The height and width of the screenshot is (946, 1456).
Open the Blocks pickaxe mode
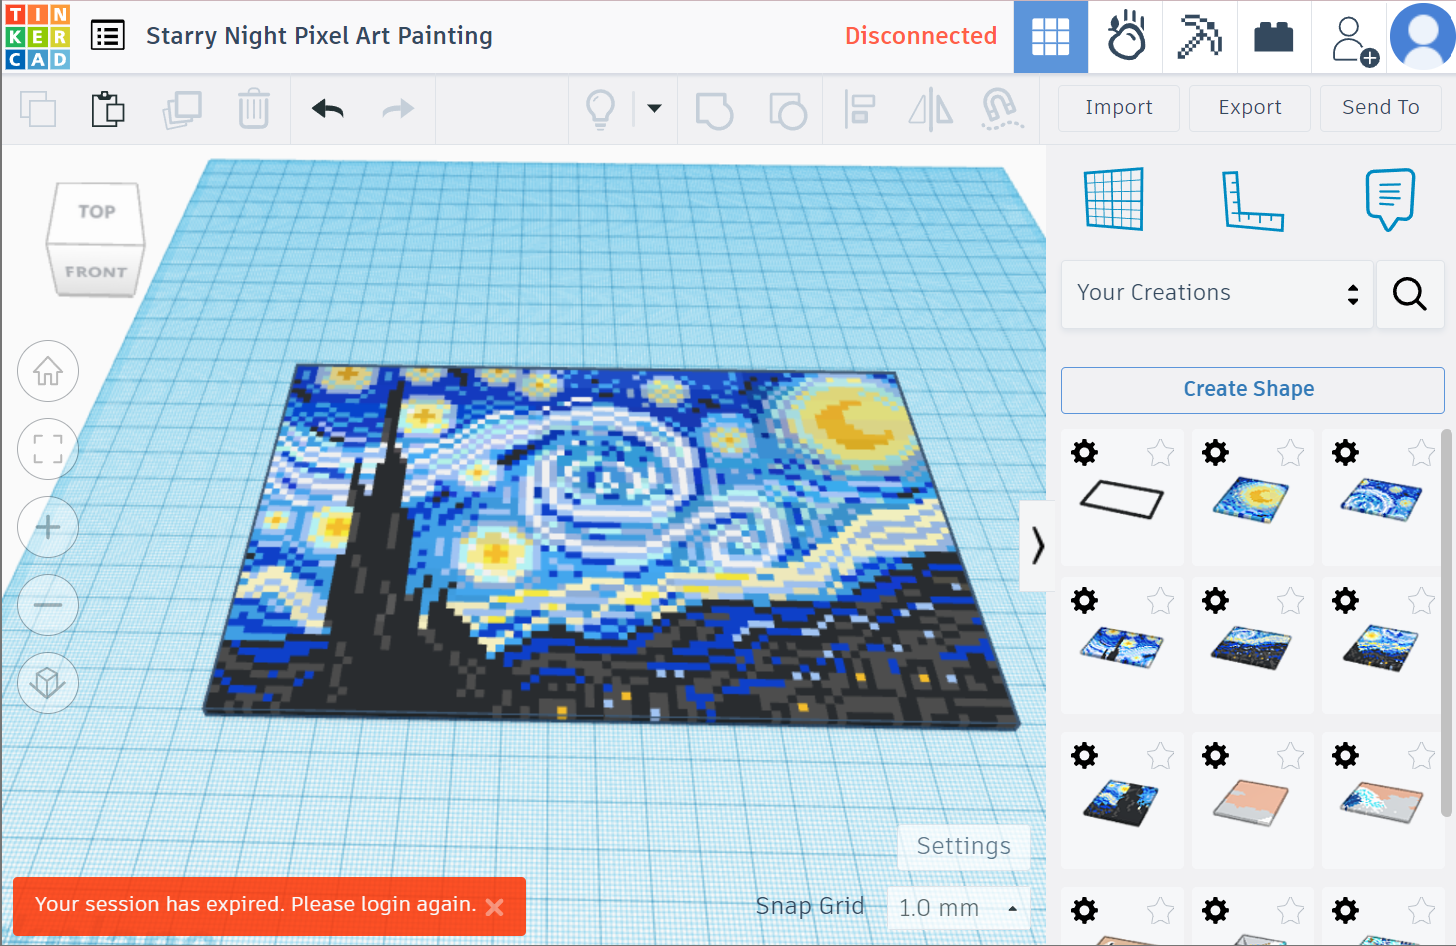pos(1200,37)
